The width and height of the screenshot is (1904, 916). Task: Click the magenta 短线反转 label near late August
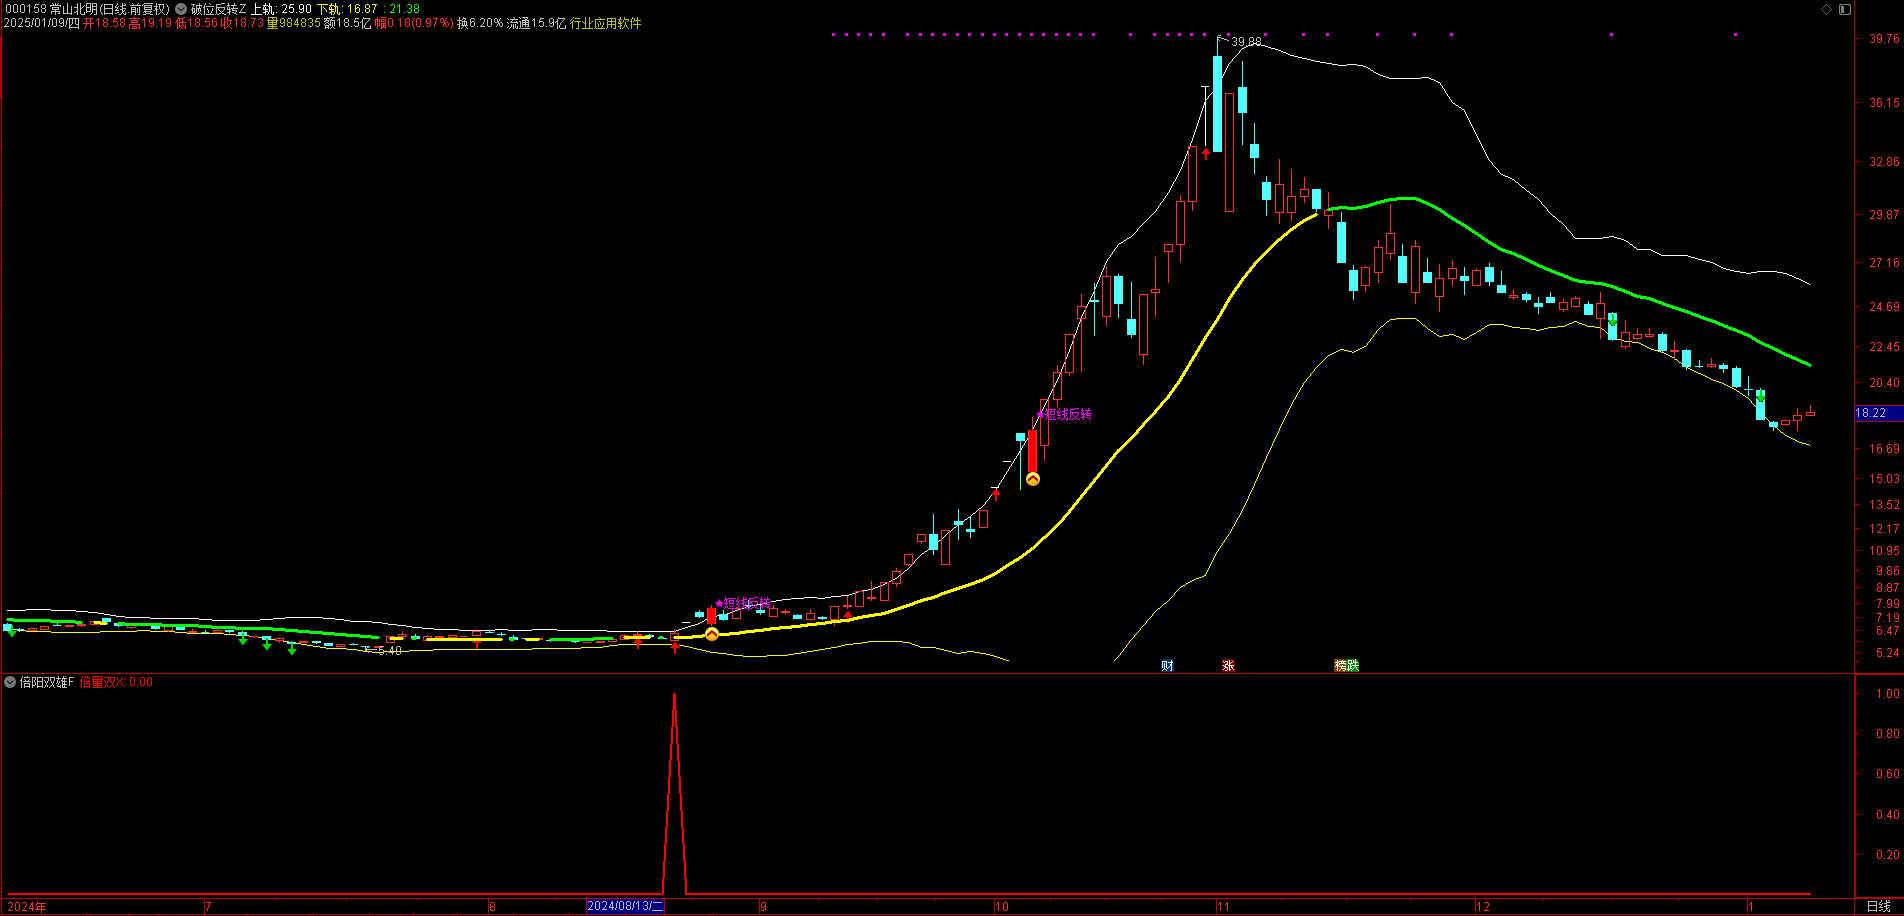point(743,604)
